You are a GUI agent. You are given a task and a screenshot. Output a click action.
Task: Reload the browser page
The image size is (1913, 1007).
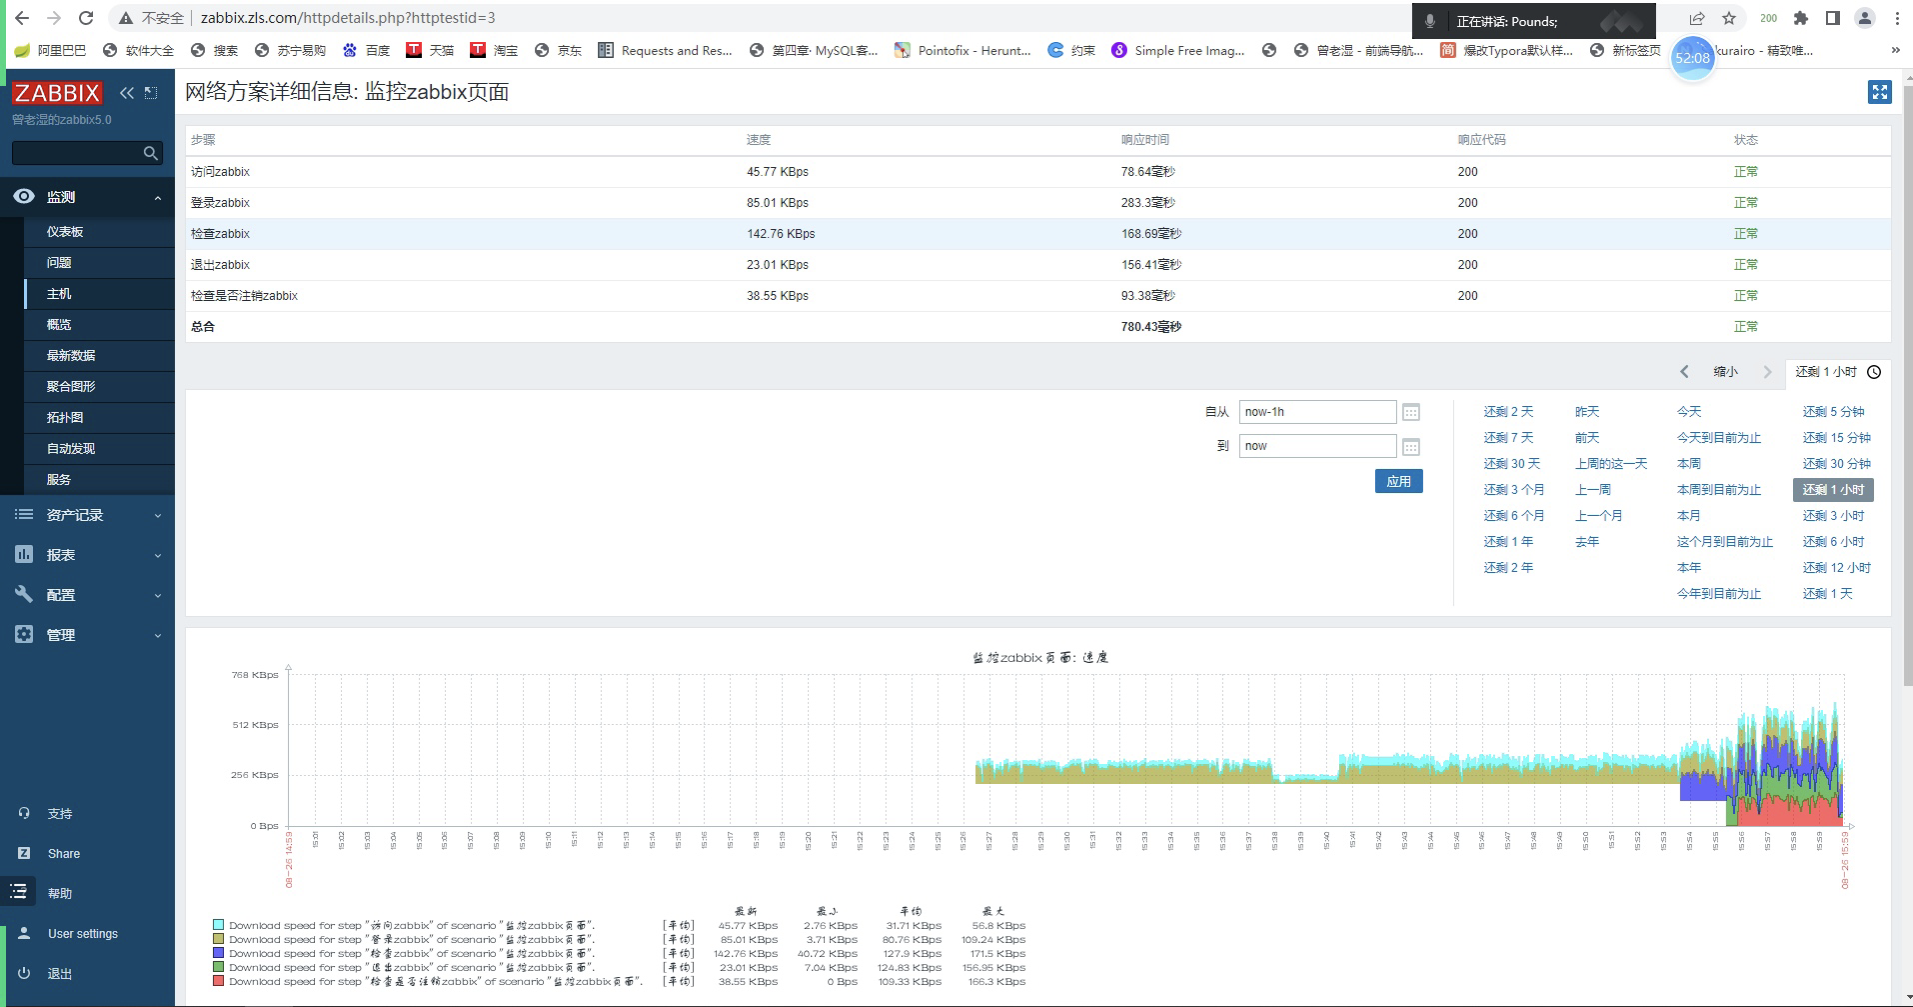(x=86, y=18)
